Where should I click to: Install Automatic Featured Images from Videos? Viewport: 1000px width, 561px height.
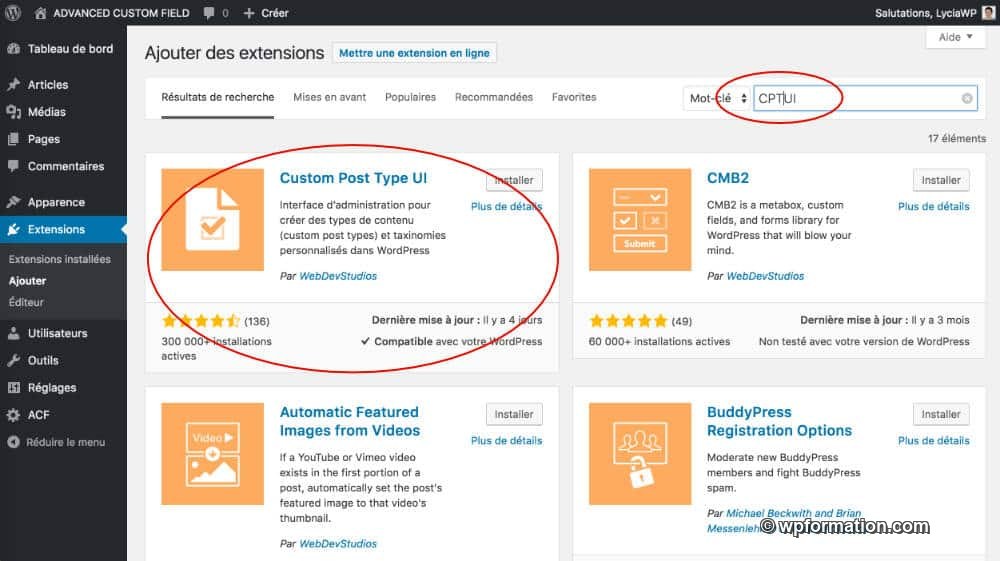click(x=514, y=414)
